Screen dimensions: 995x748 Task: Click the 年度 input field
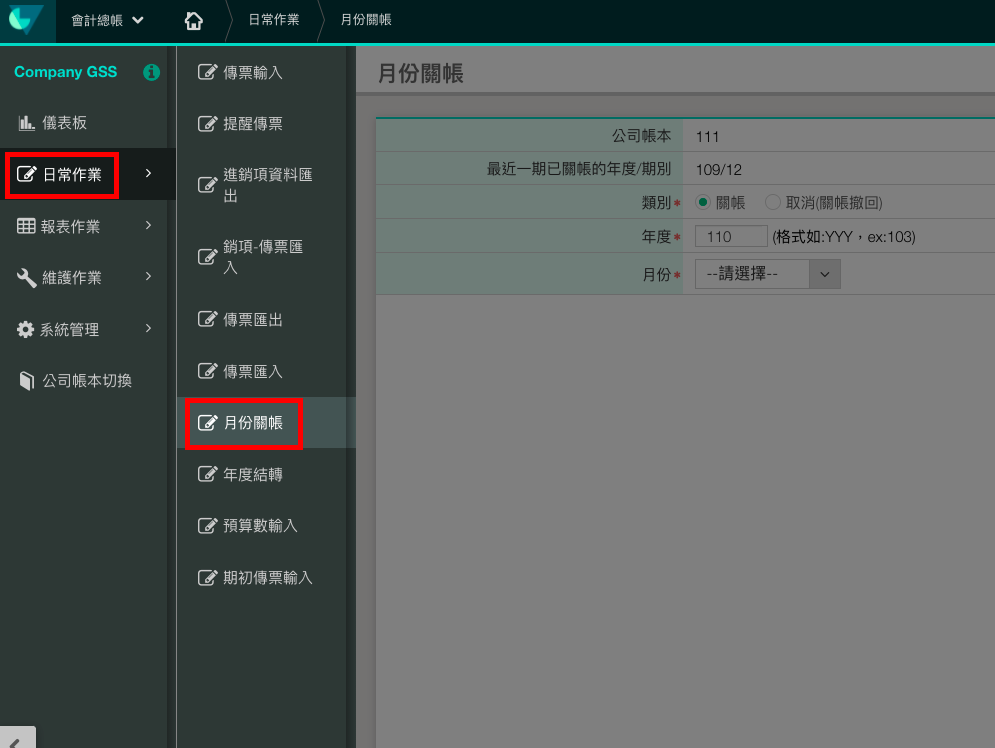click(x=731, y=237)
